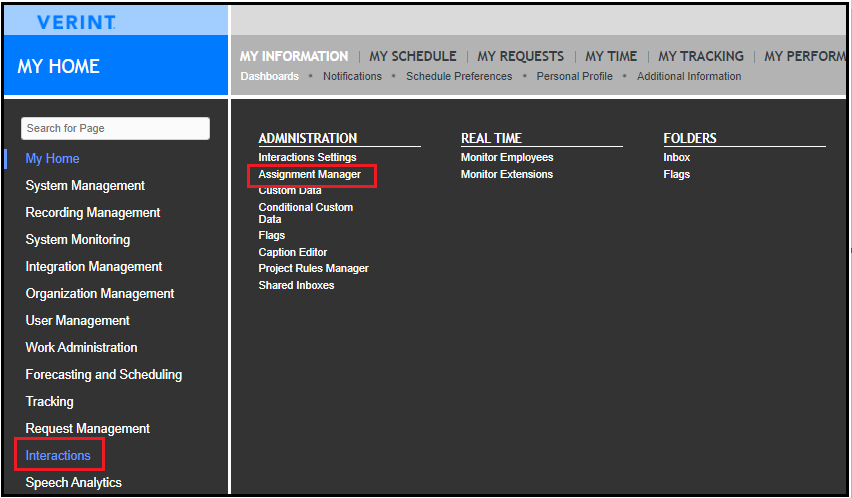Viewport: 852px width, 498px height.
Task: Open Flags under Folders
Action: tap(676, 174)
